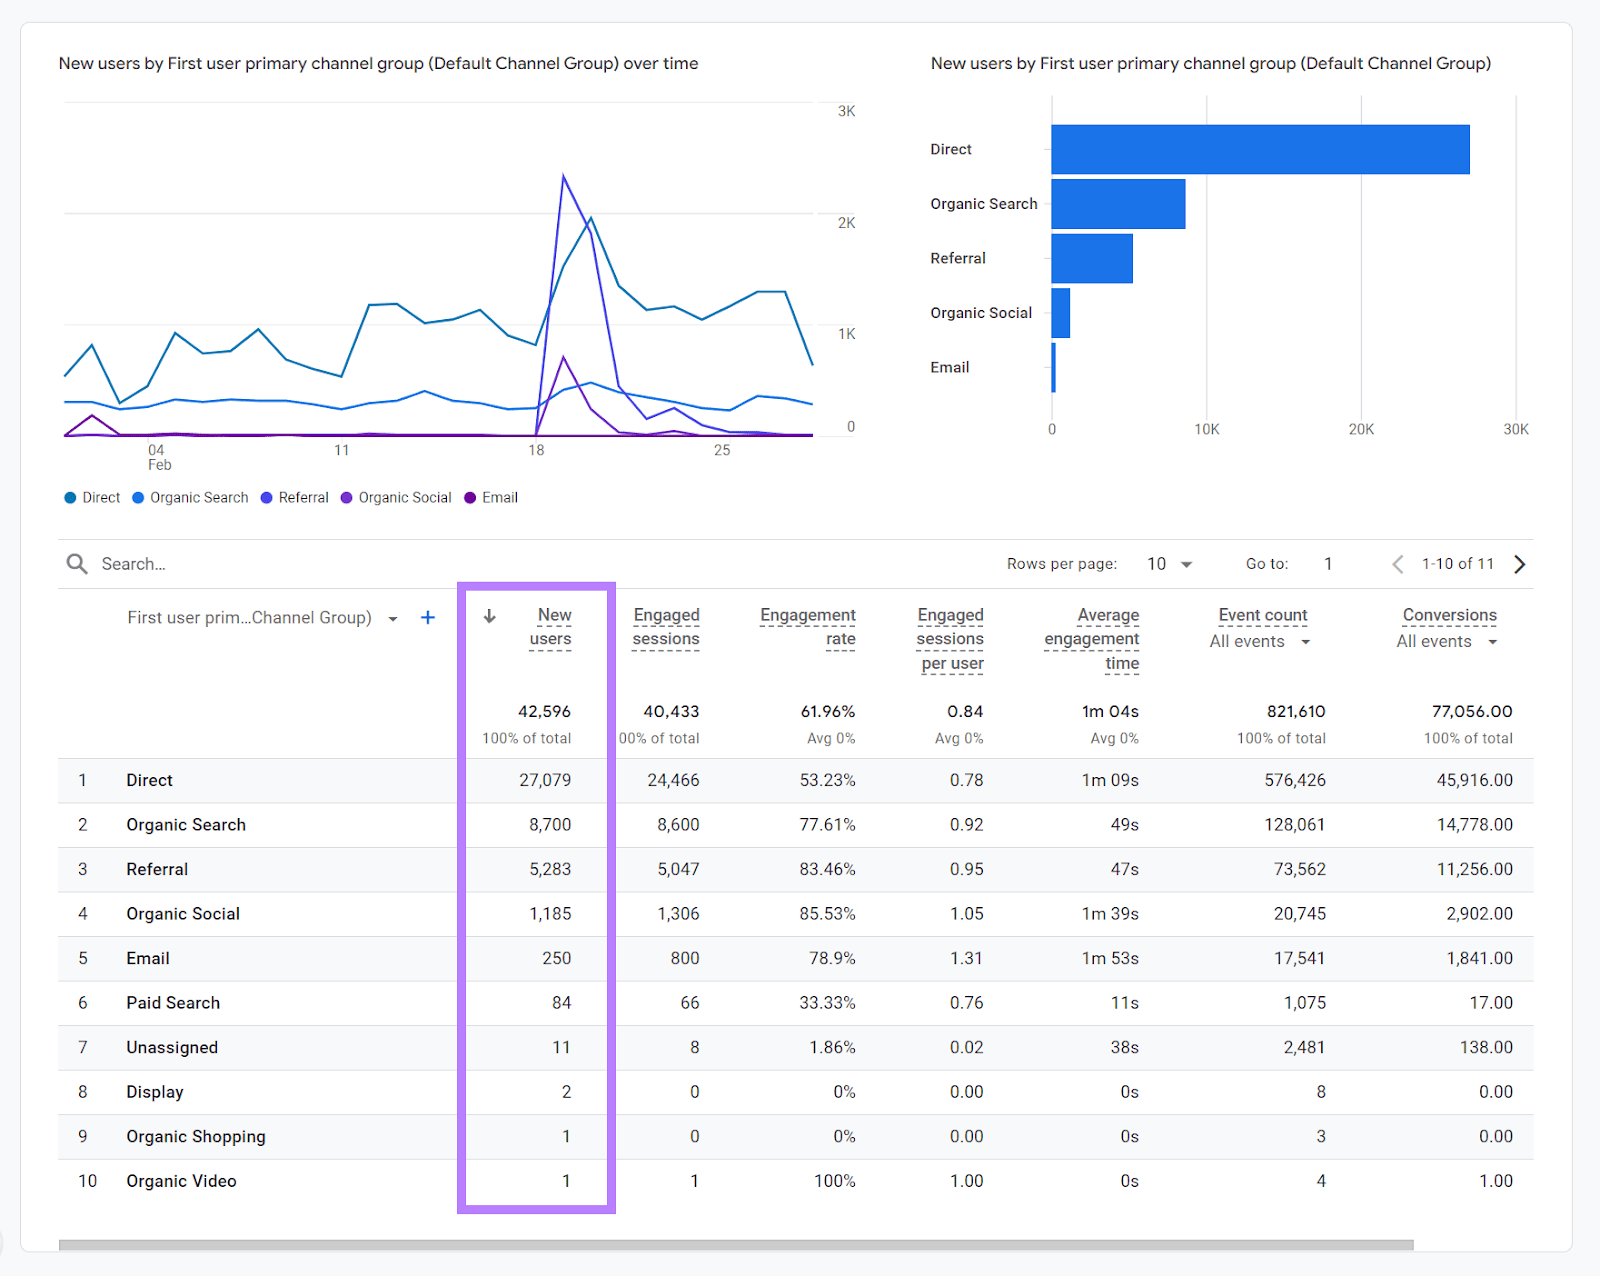Click the Direct legend dot under the line chart

[x=70, y=497]
